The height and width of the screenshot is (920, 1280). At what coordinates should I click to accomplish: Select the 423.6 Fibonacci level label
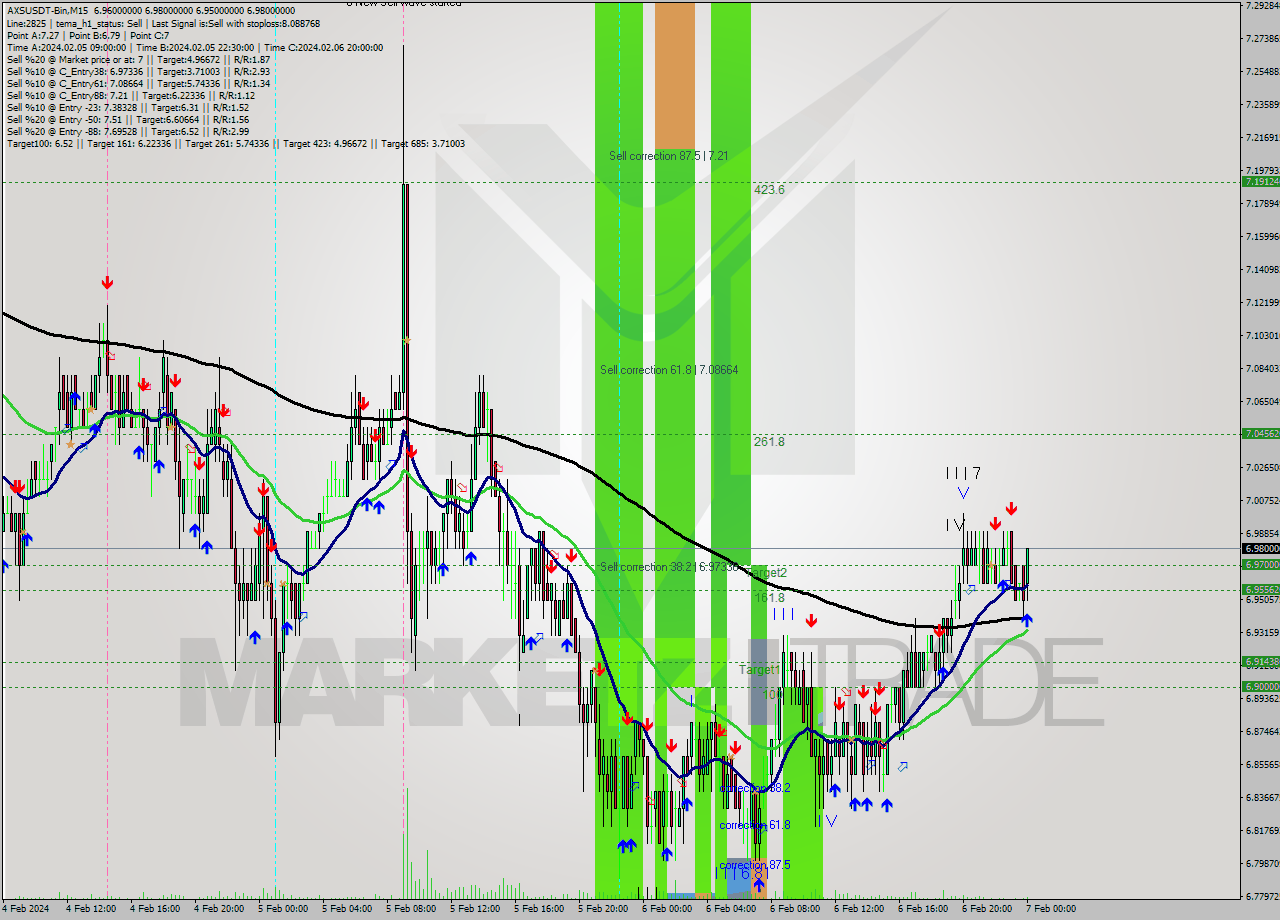click(769, 189)
